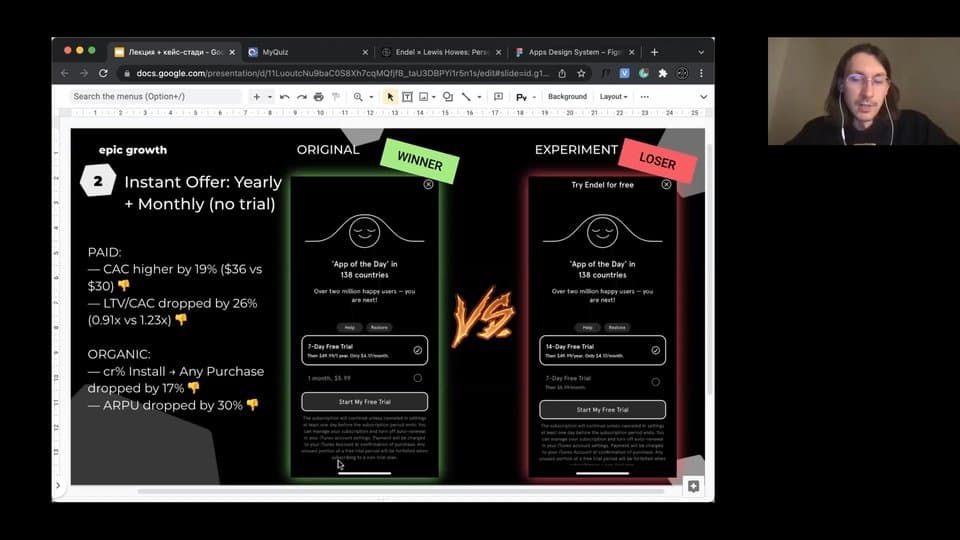Open the tab search chevron in Chrome
Screen dimensions: 960x540
click(x=701, y=52)
